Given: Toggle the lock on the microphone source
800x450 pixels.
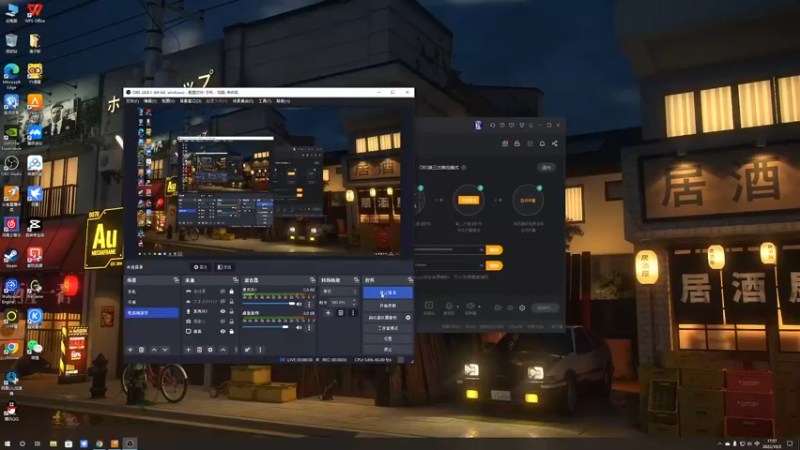Looking at the screenshot, I should 231,311.
